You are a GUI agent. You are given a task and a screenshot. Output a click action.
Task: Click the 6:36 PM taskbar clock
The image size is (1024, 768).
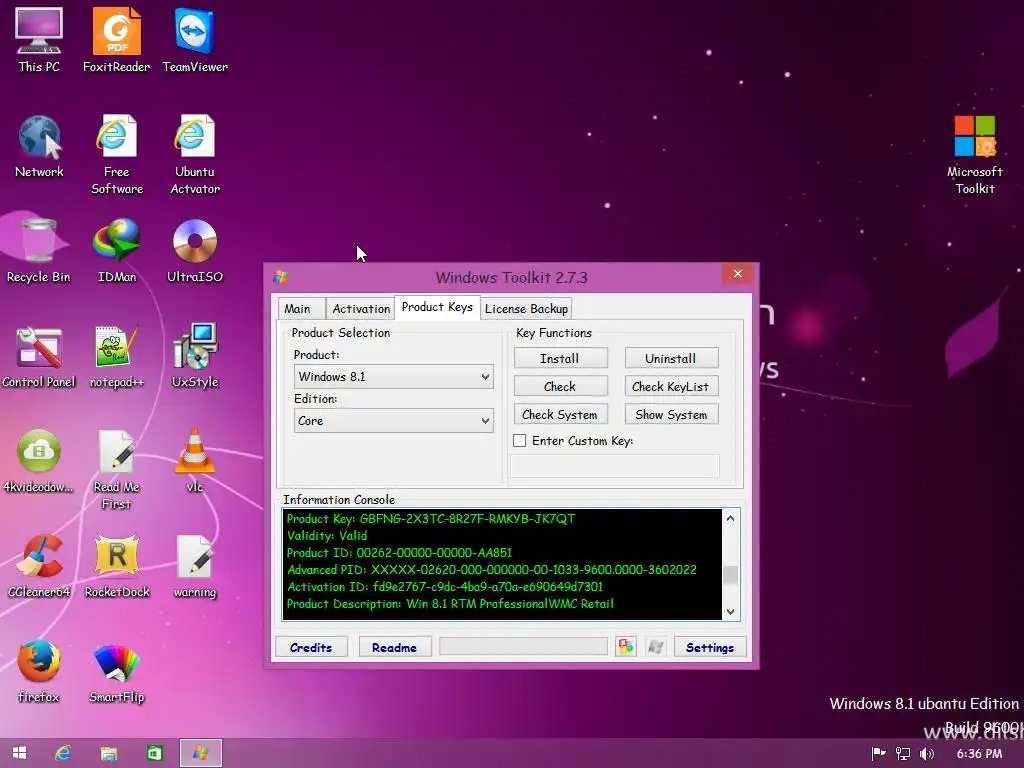tap(979, 754)
